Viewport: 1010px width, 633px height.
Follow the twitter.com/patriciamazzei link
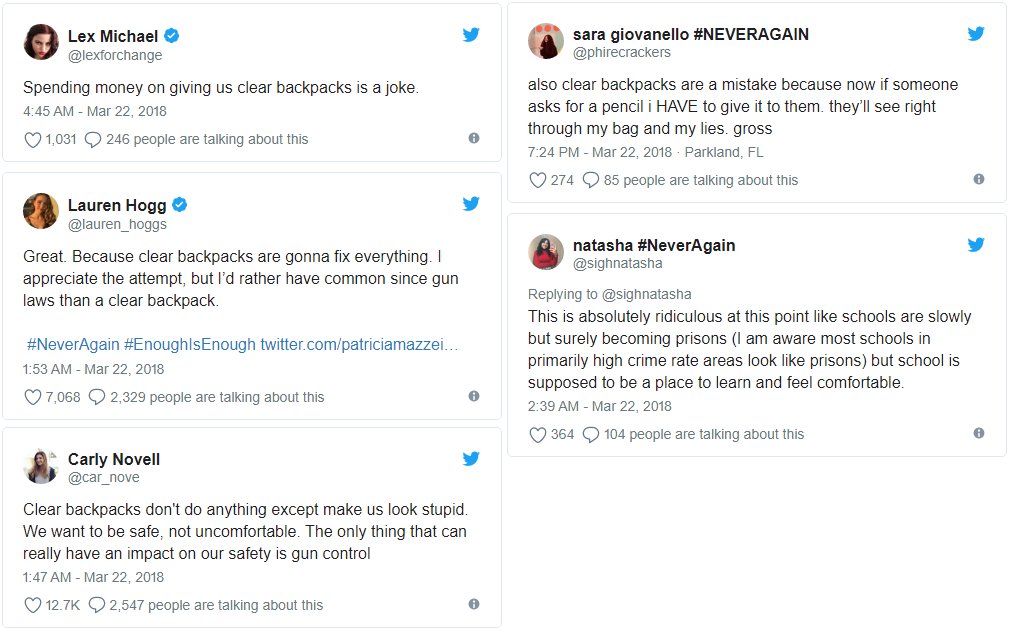click(x=359, y=344)
